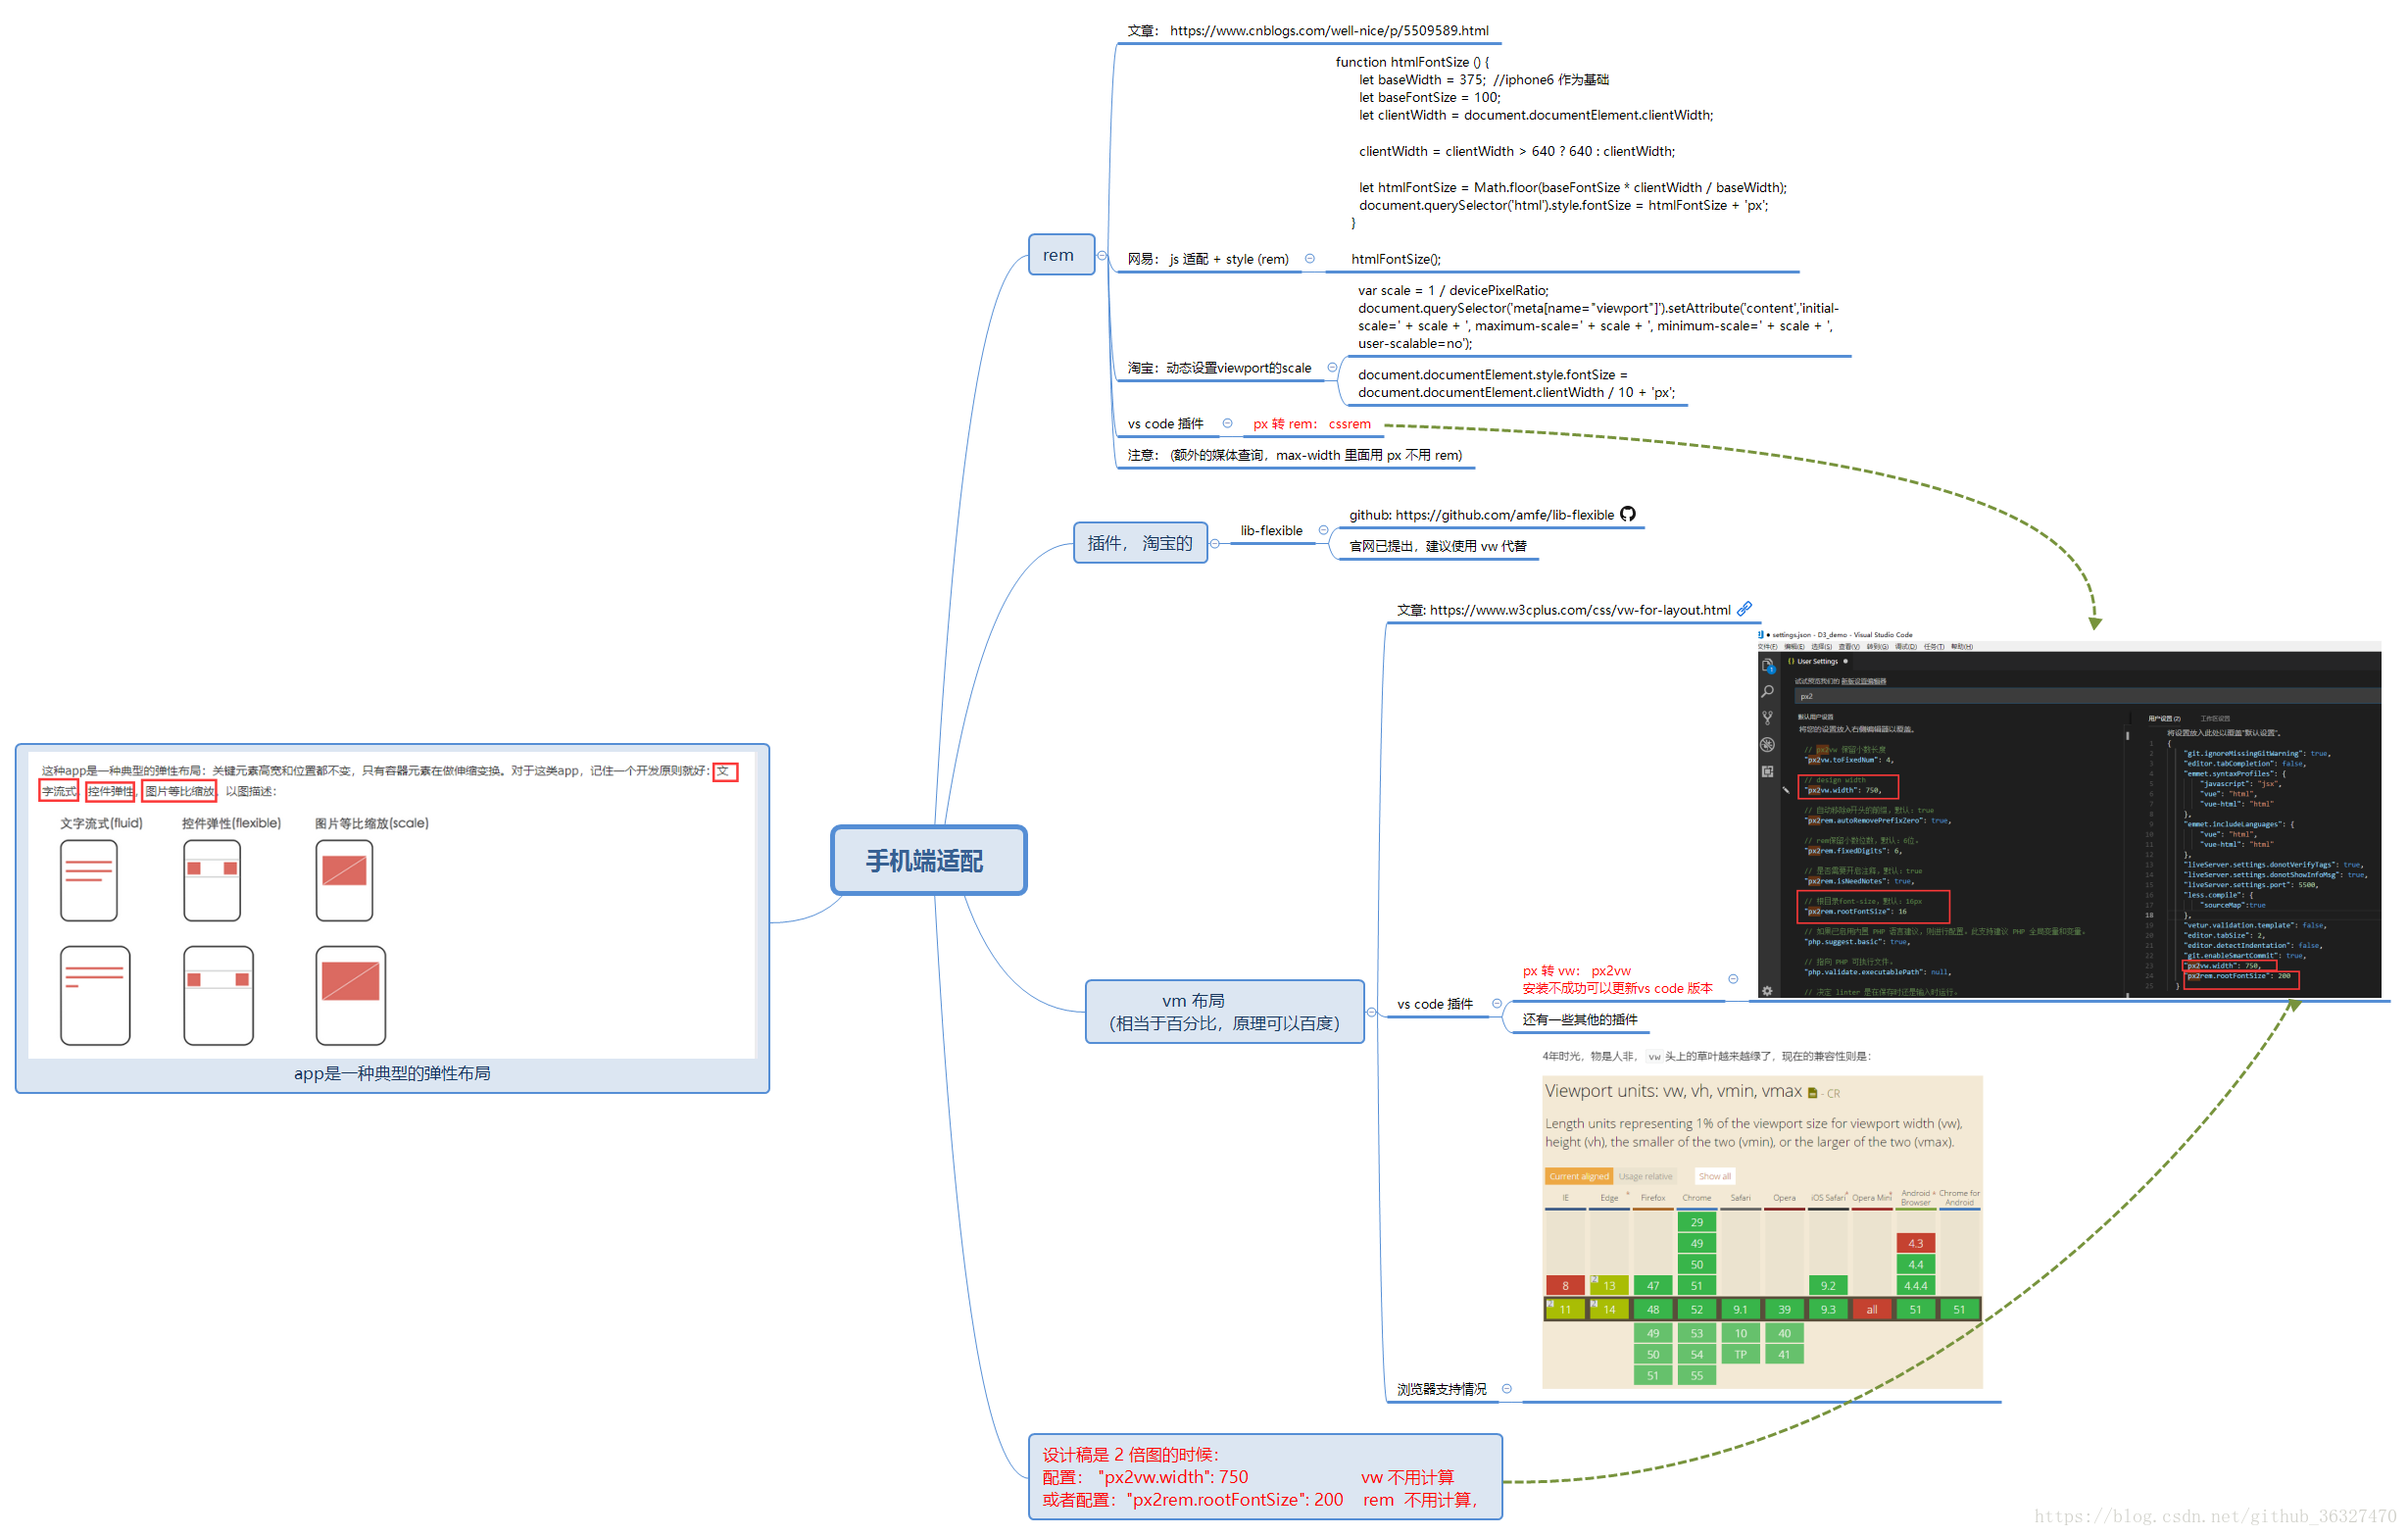Click the VS Code logo in title bar

tap(1762, 635)
